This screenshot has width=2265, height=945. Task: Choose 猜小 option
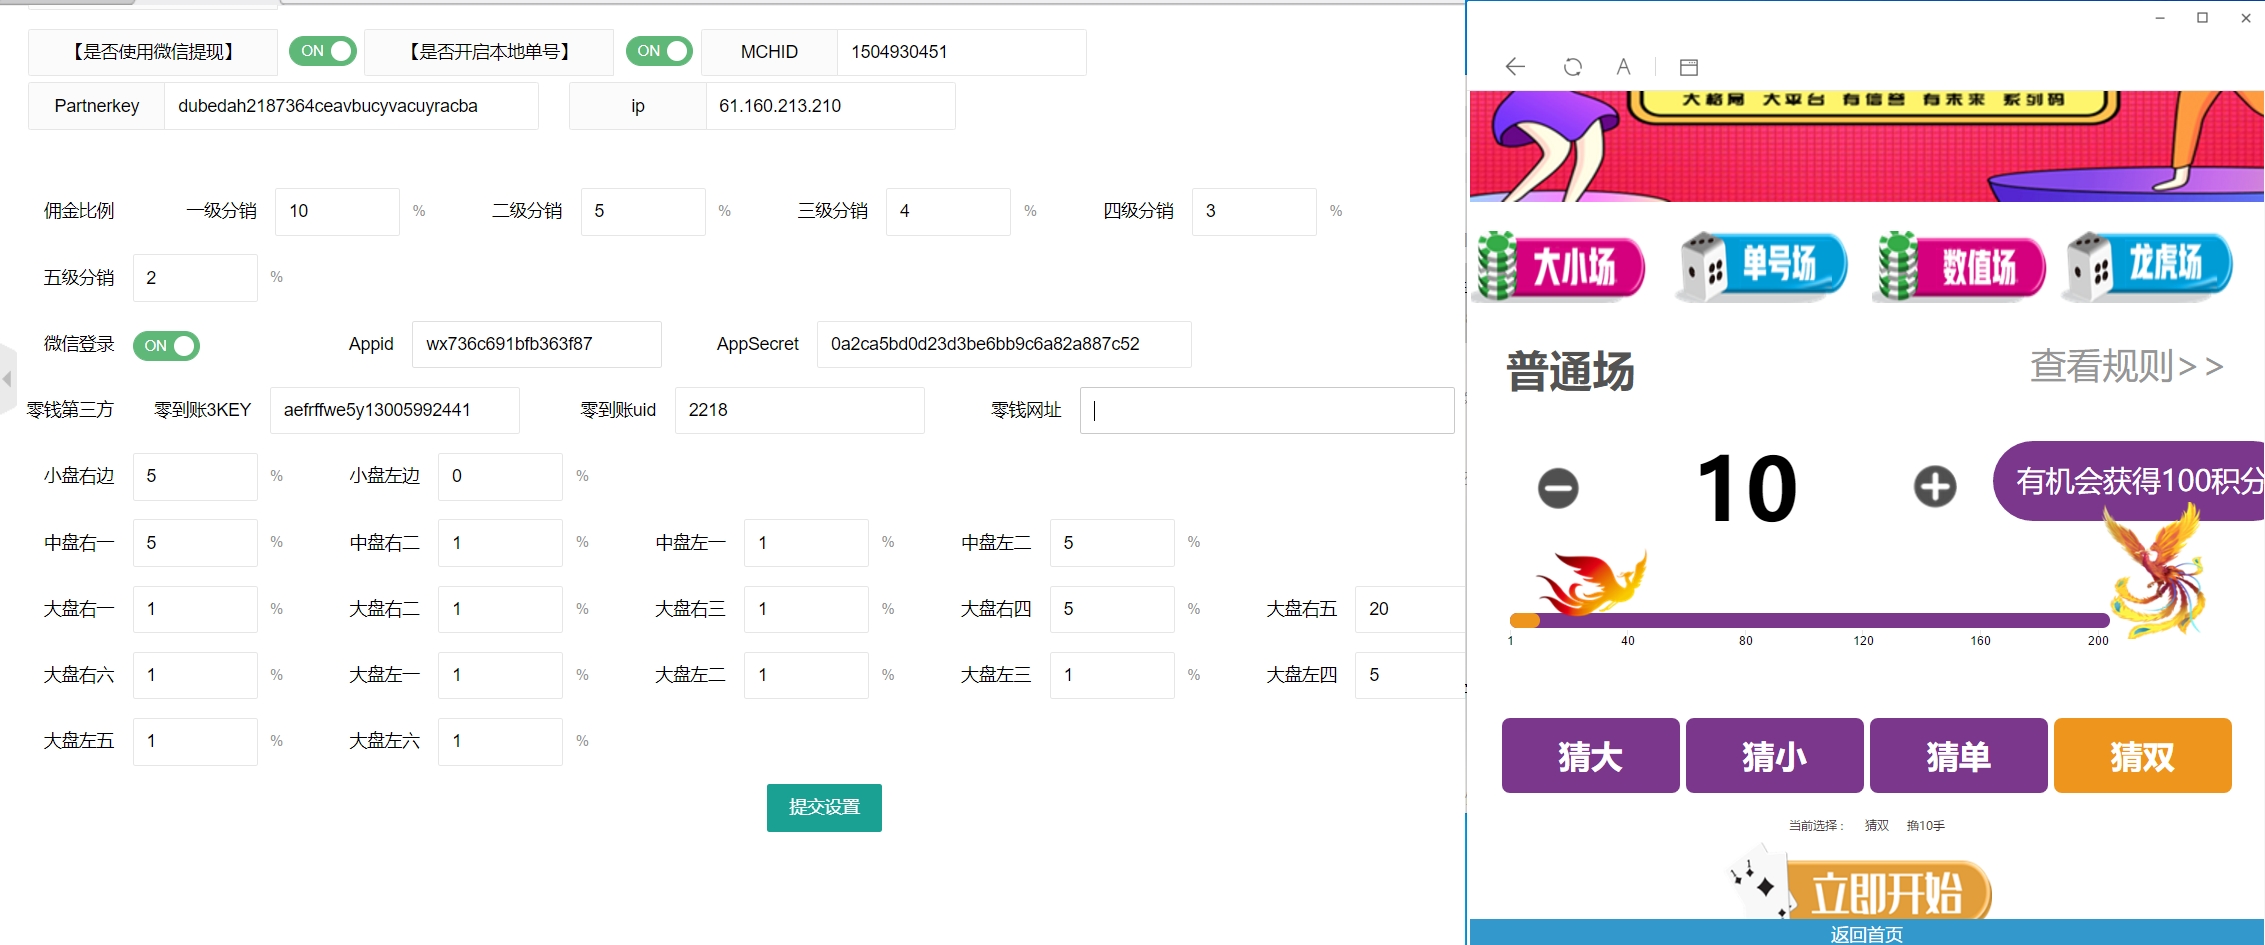click(x=1774, y=756)
